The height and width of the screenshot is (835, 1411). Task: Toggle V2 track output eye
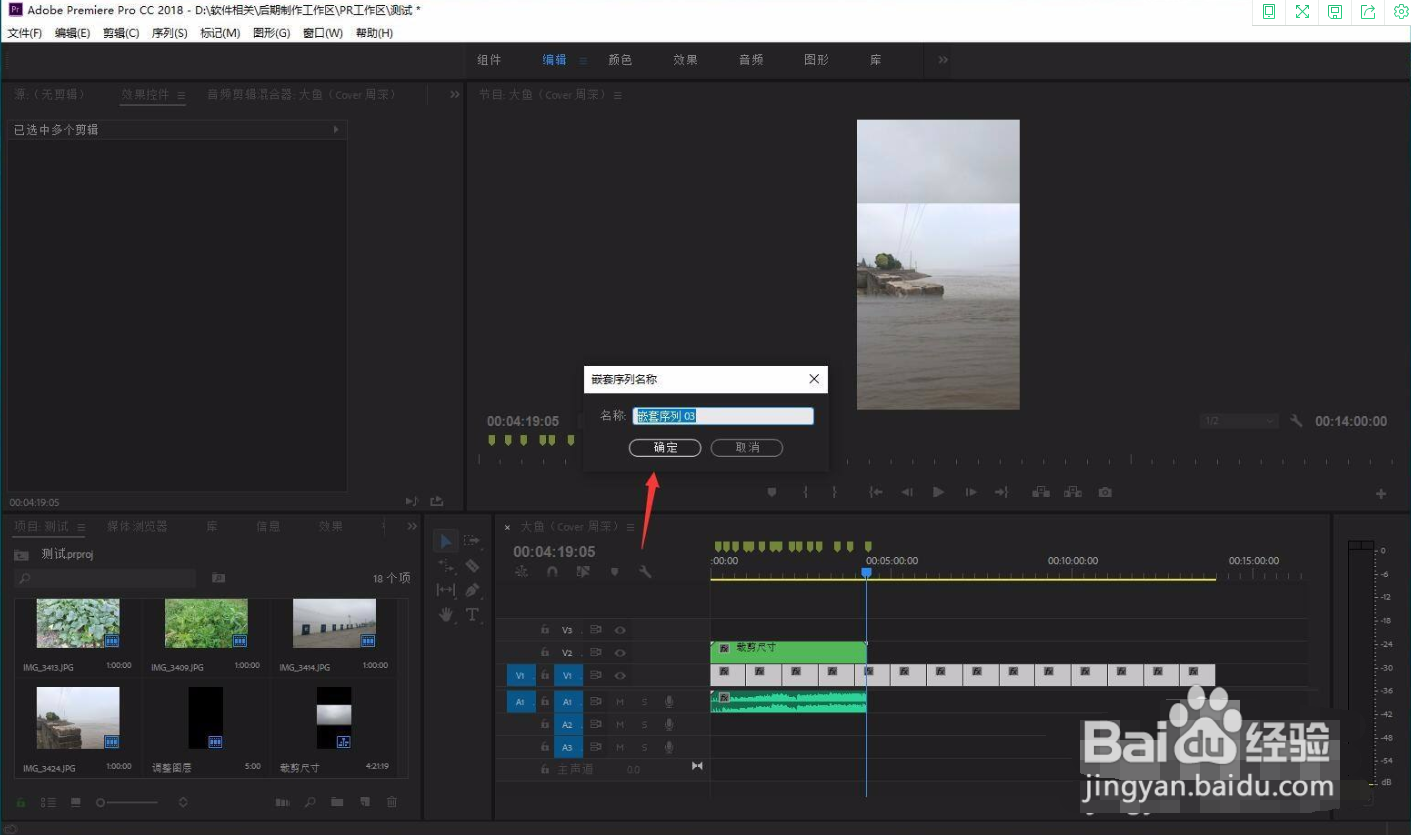(x=620, y=653)
